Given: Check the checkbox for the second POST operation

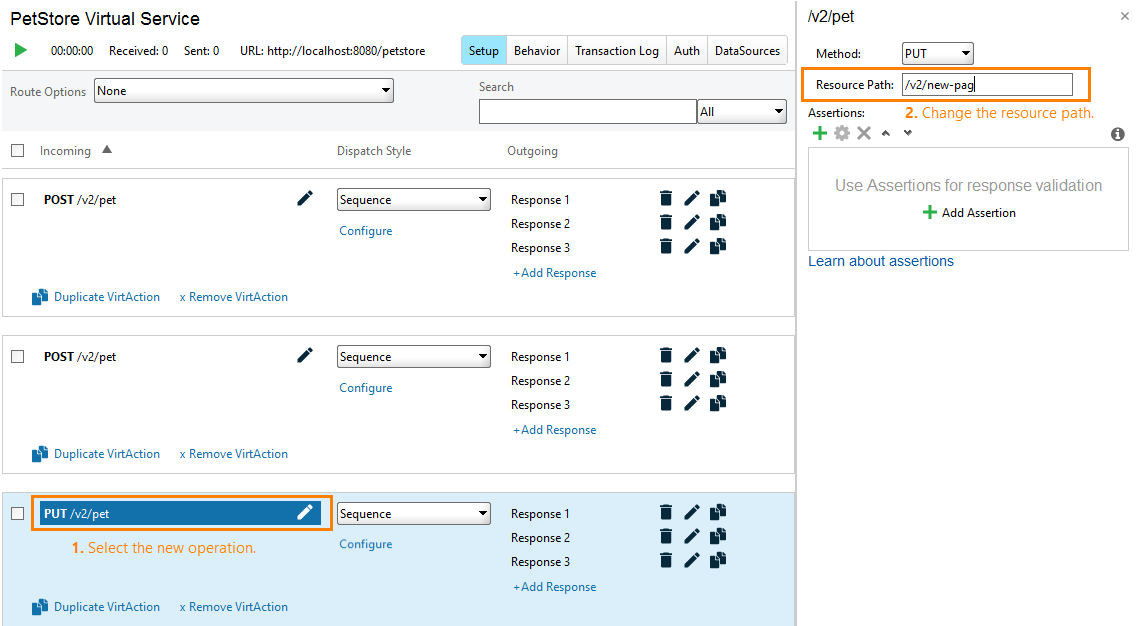Looking at the screenshot, I should [x=17, y=356].
